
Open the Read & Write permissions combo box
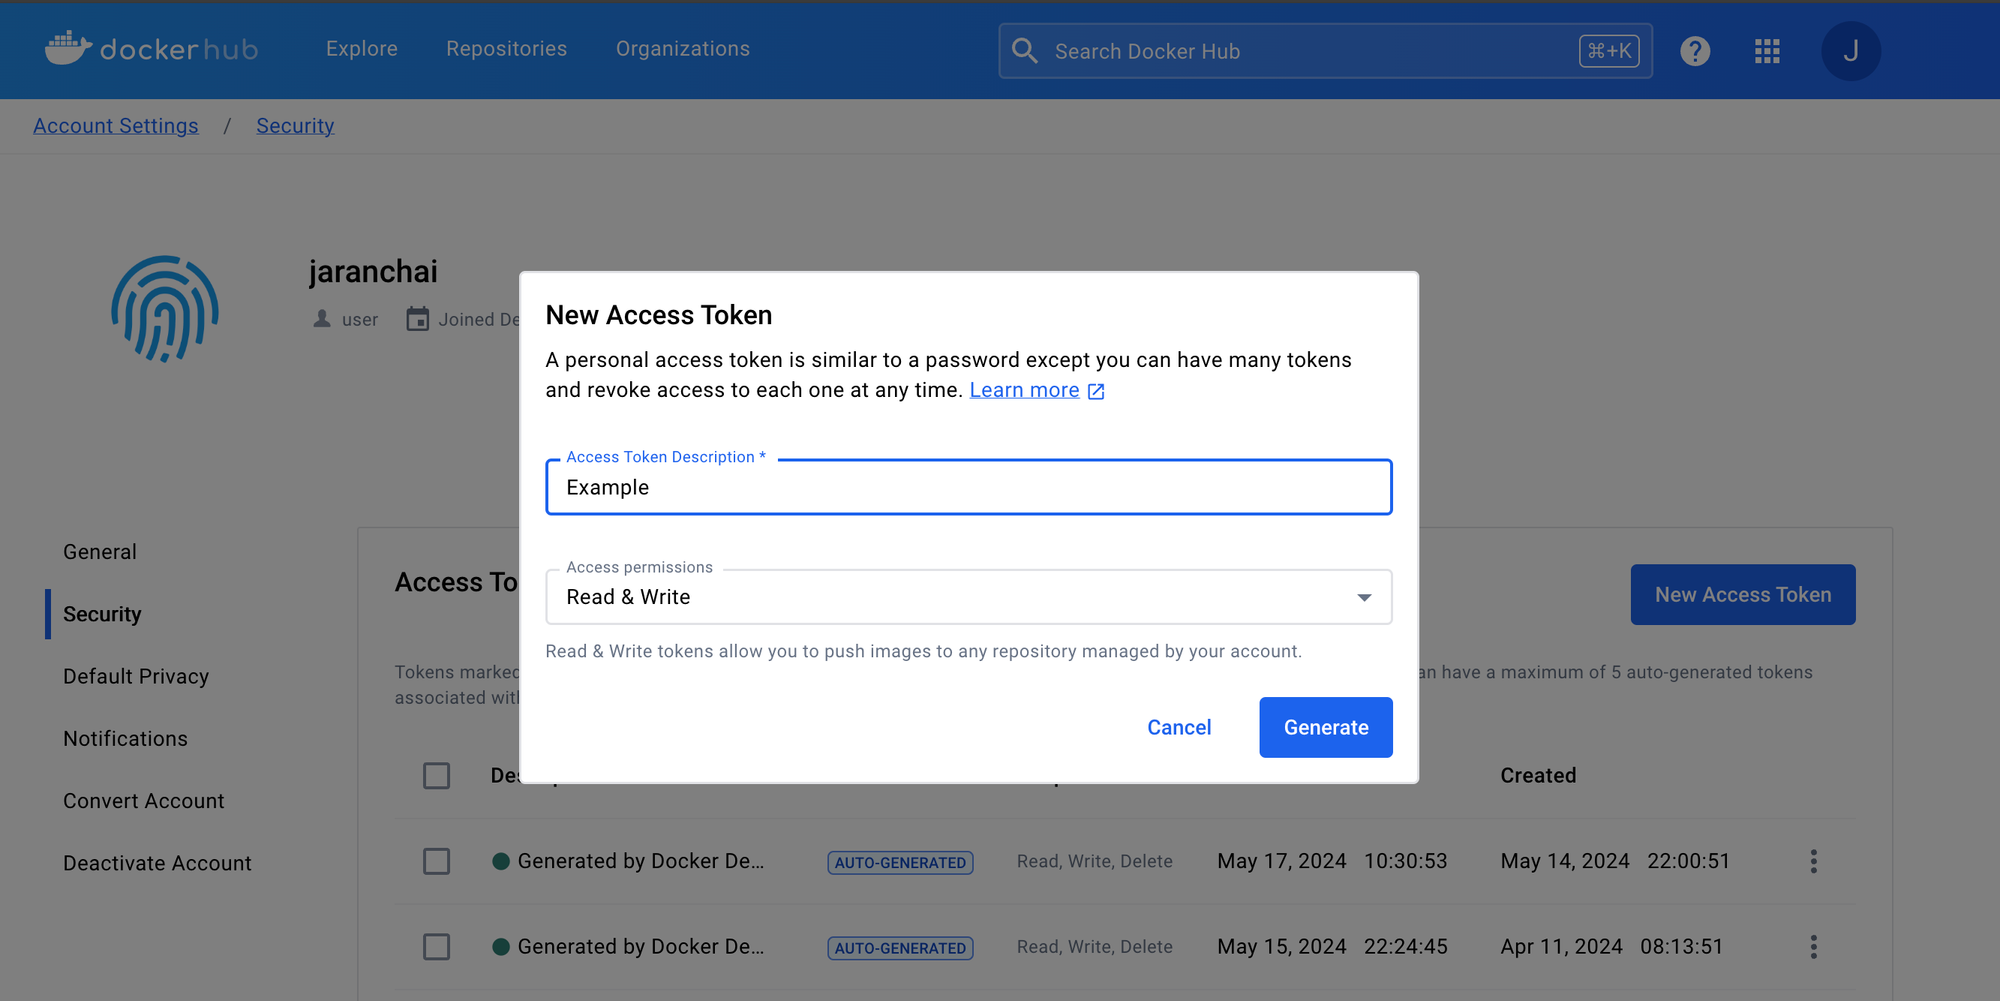(968, 597)
